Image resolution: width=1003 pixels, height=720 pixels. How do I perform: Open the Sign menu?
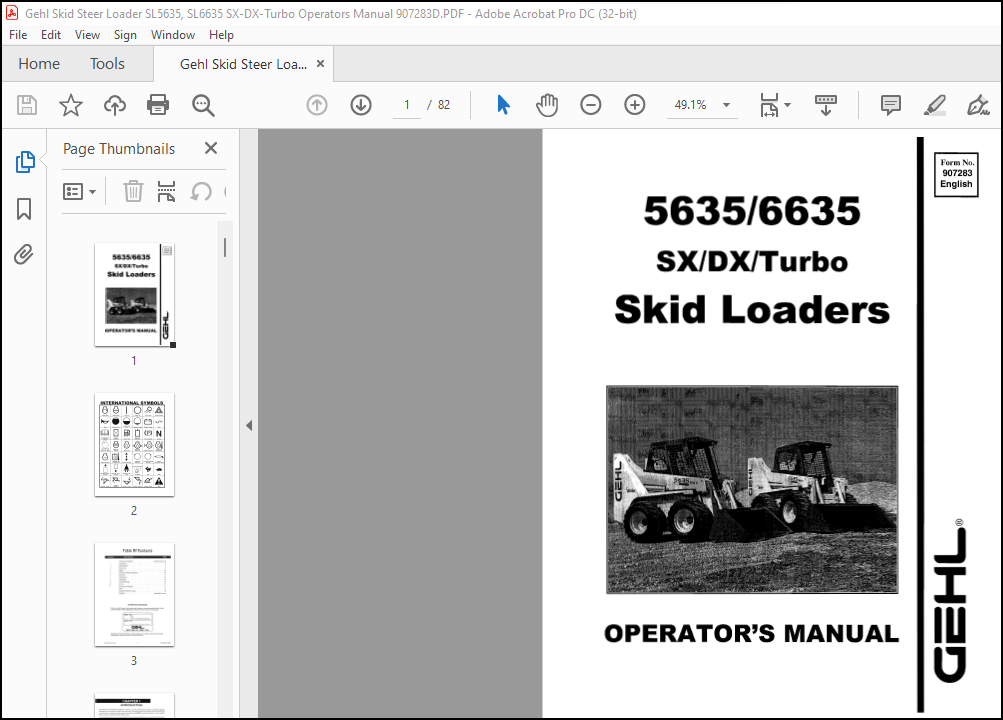pyautogui.click(x=125, y=35)
